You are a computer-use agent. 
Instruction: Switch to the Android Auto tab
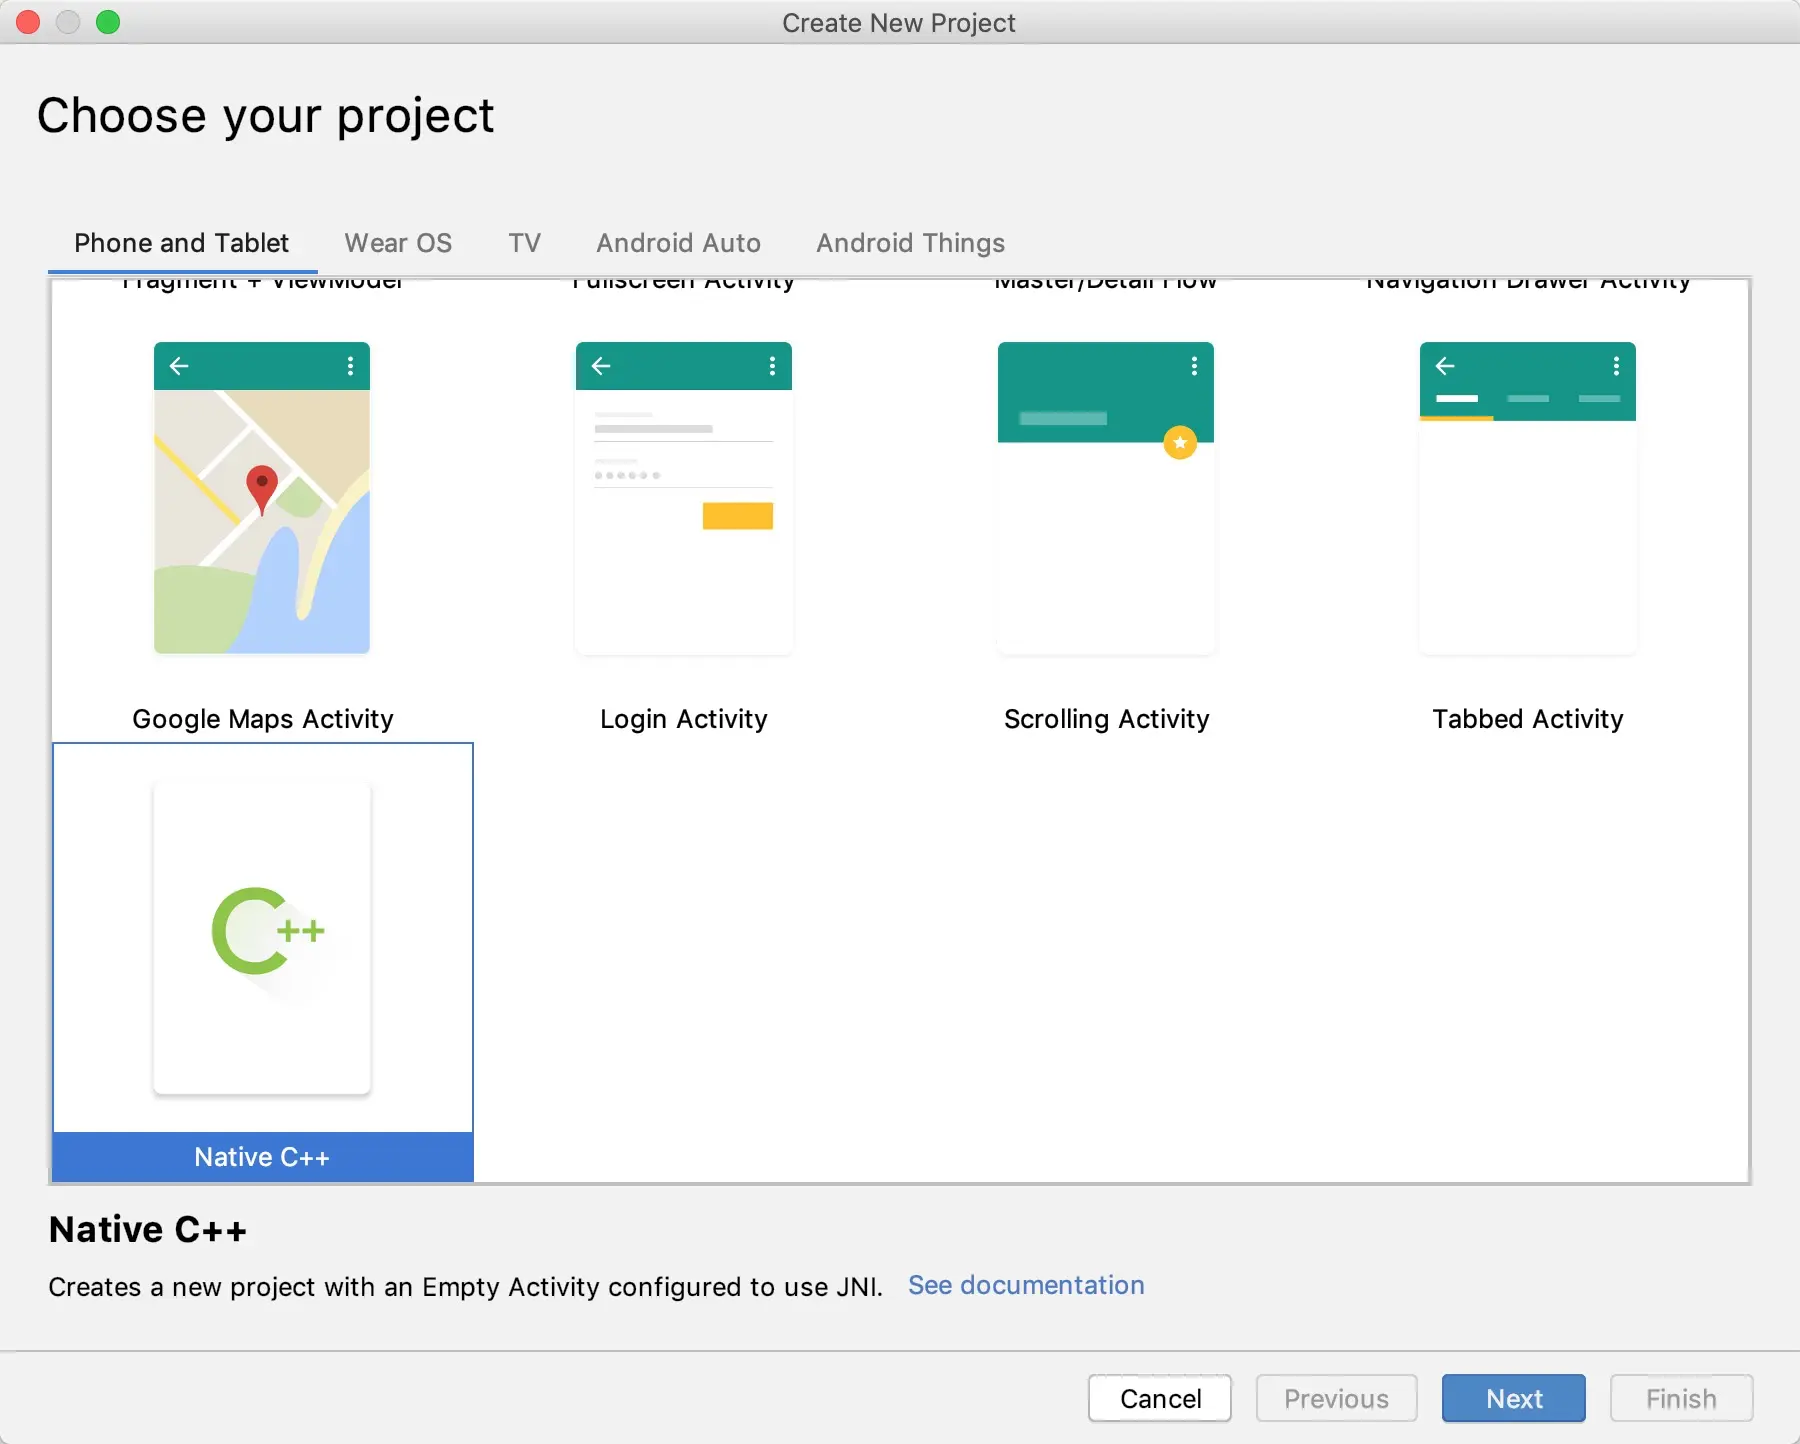pos(678,243)
